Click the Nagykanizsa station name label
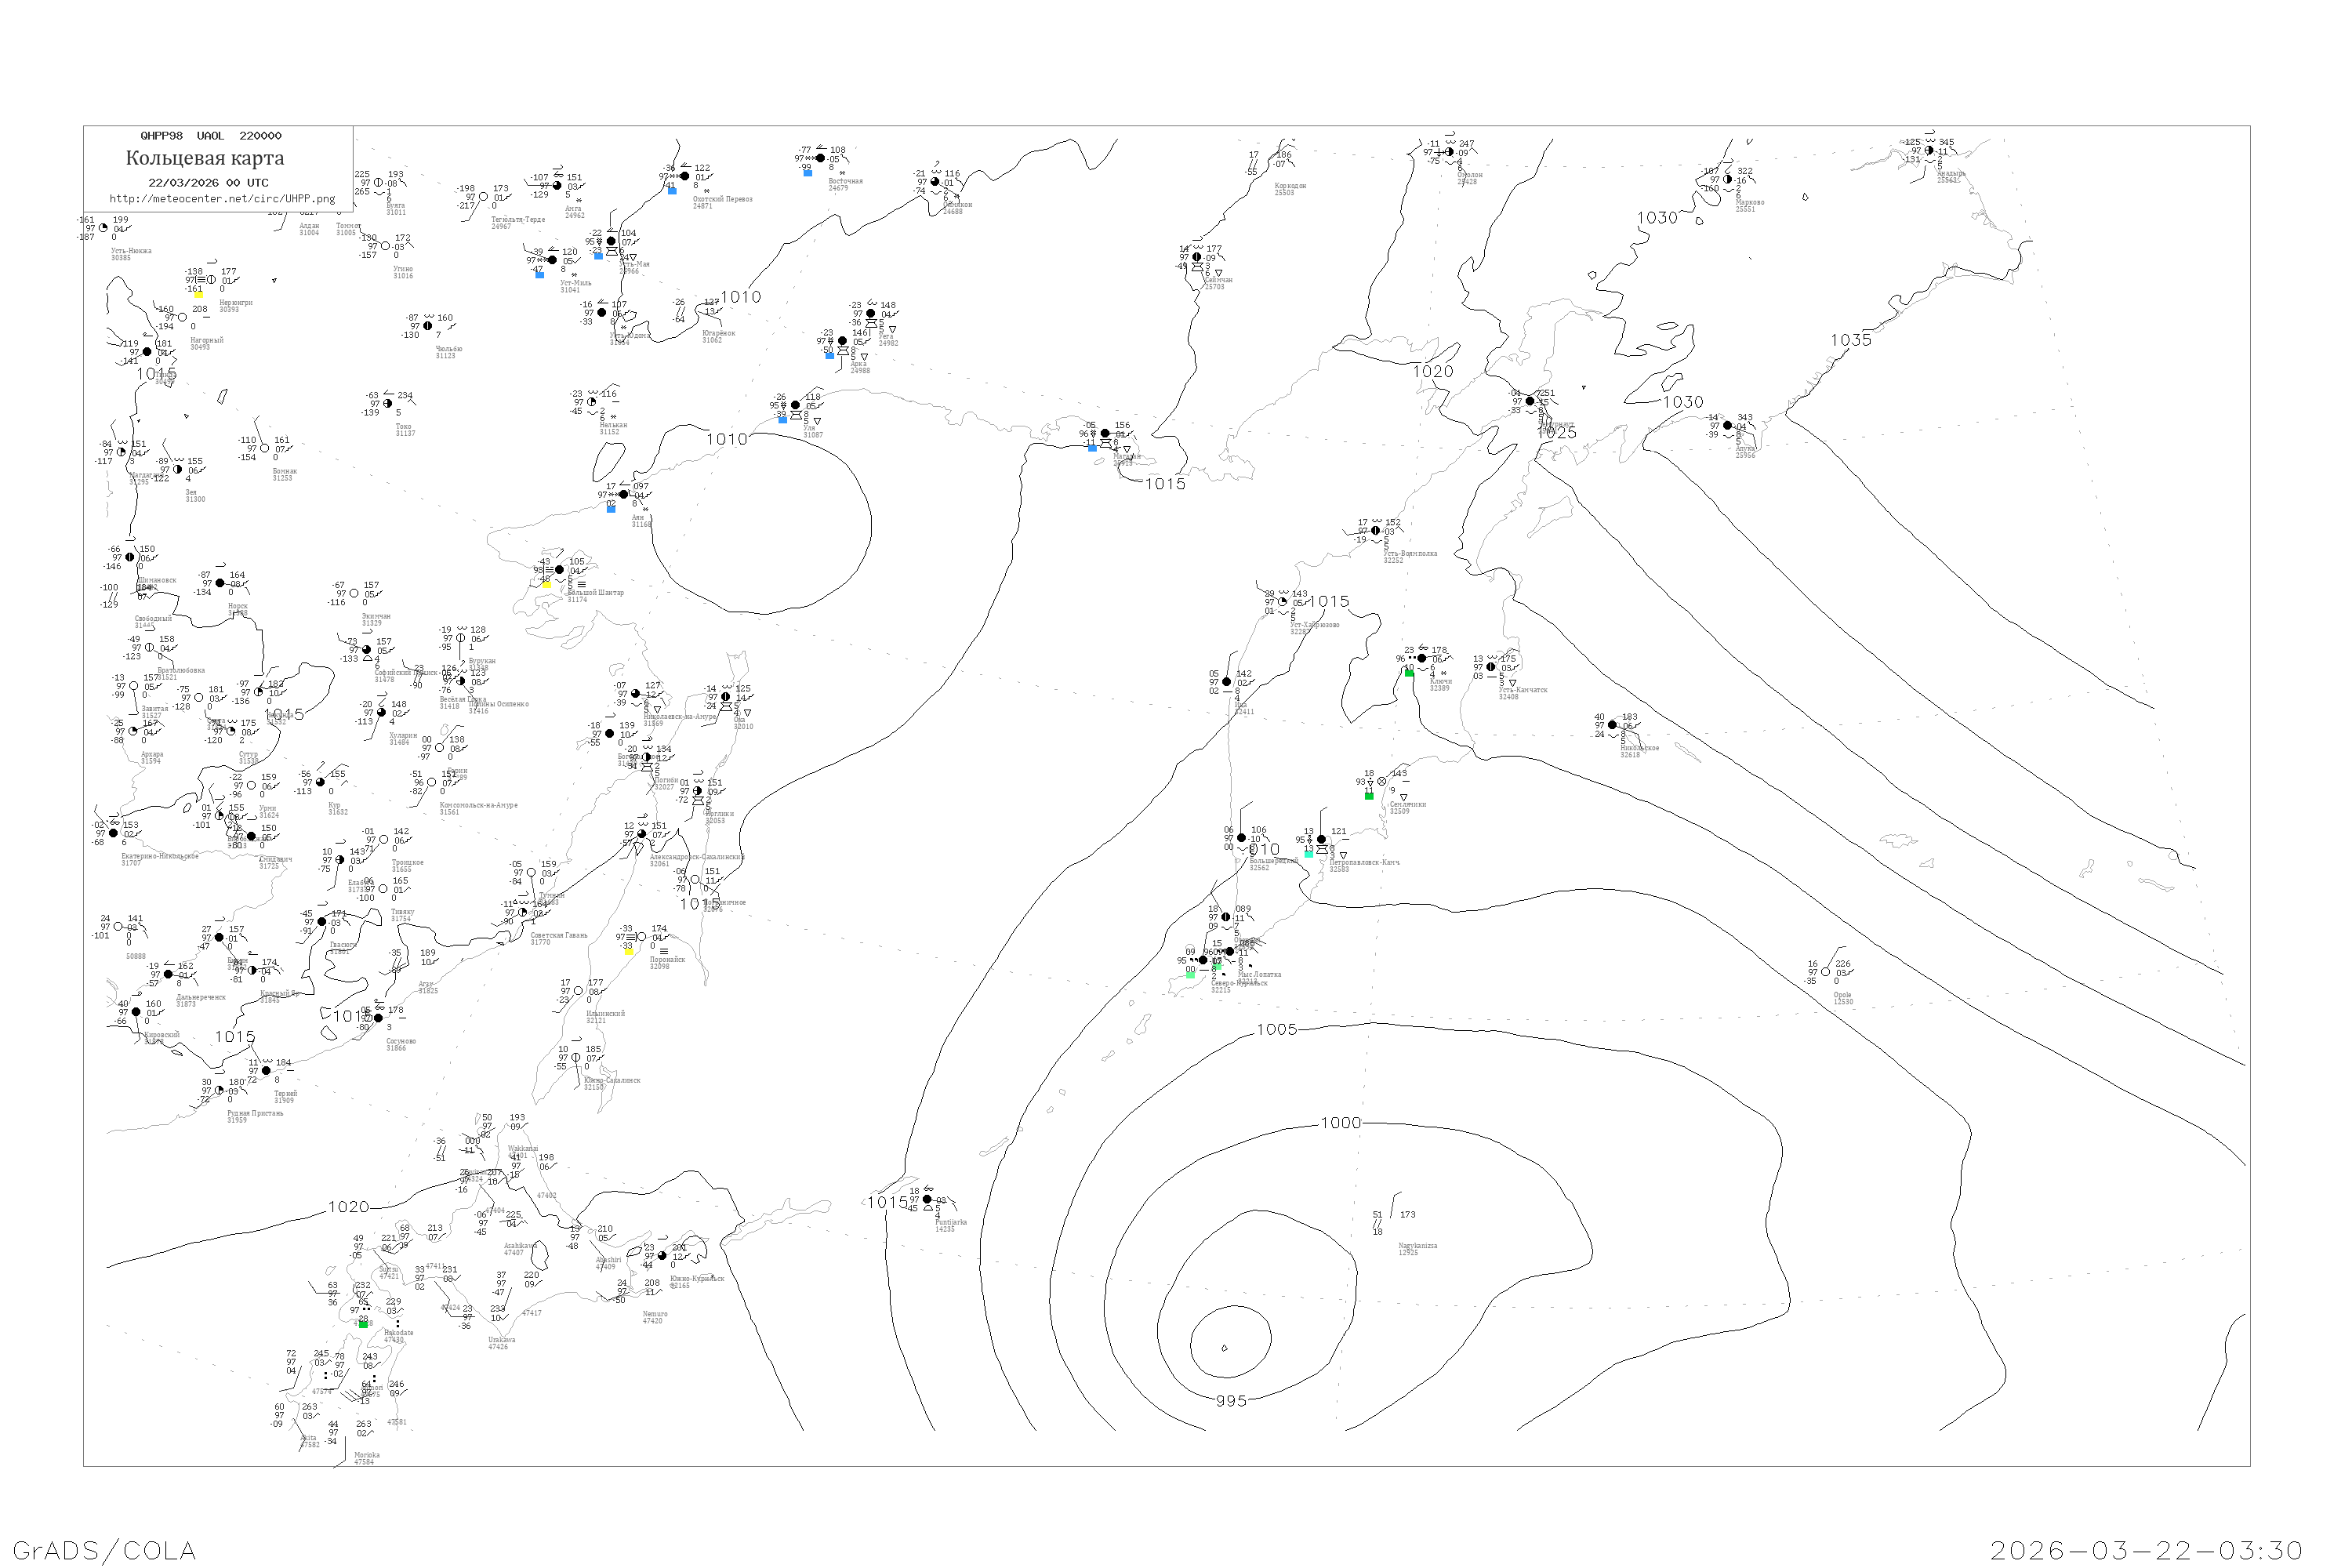 click(1417, 1245)
